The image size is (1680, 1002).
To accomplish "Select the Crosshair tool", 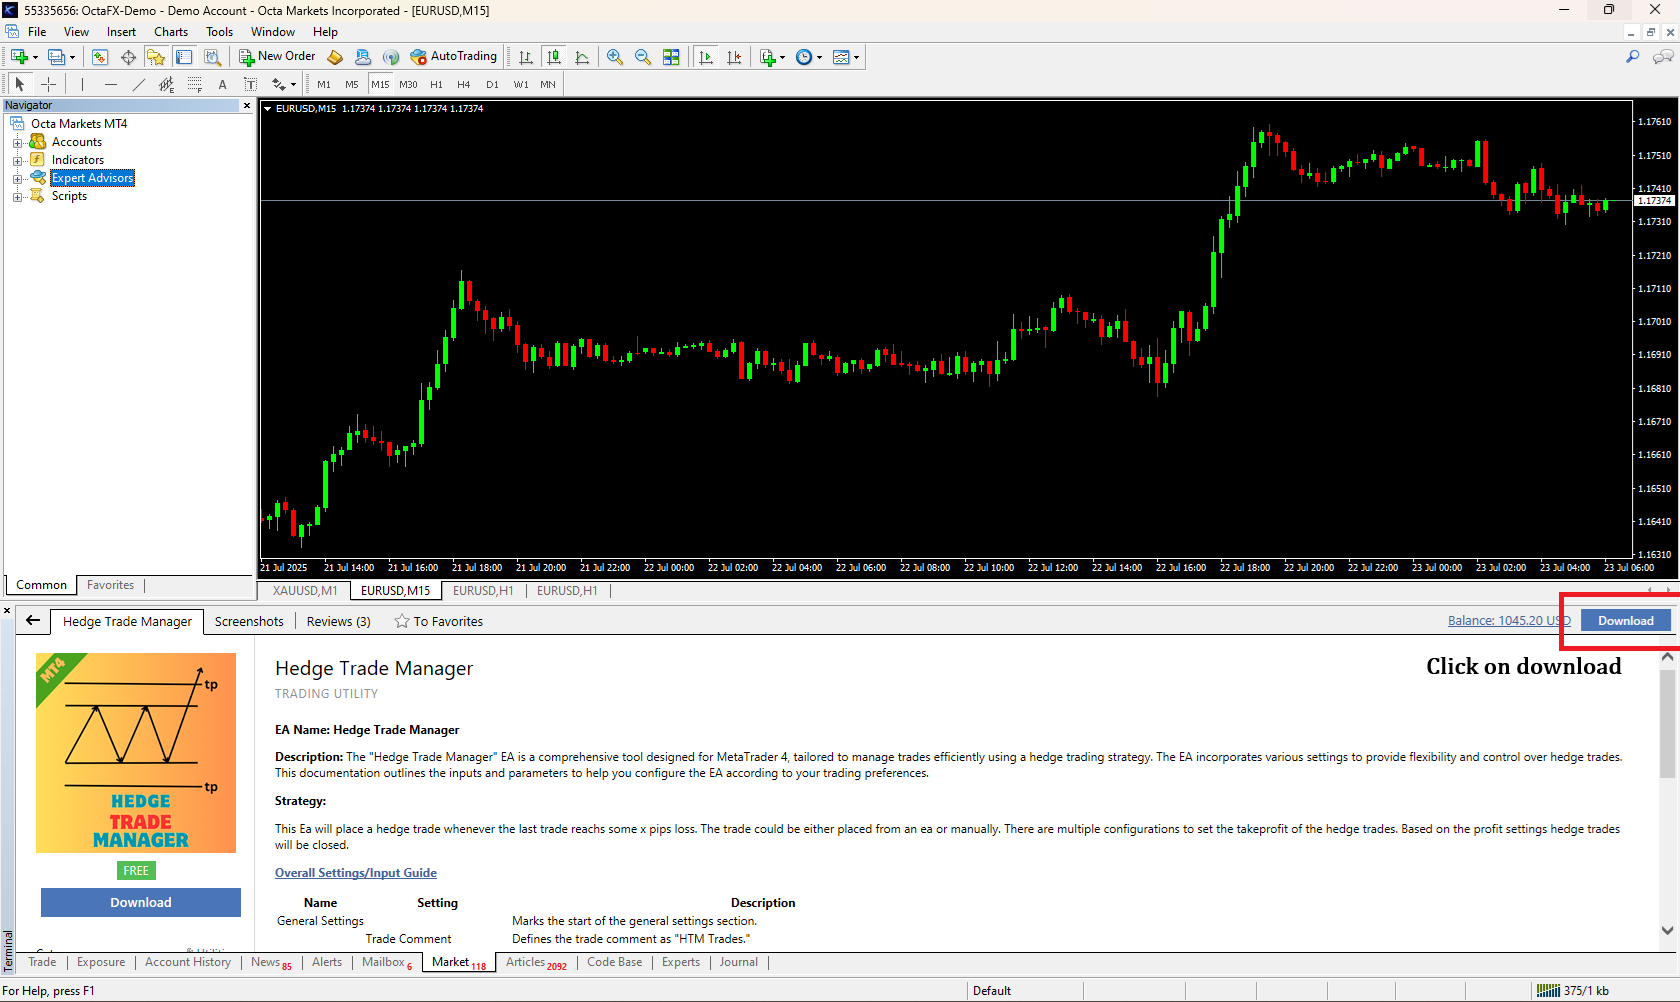I will click(x=48, y=85).
